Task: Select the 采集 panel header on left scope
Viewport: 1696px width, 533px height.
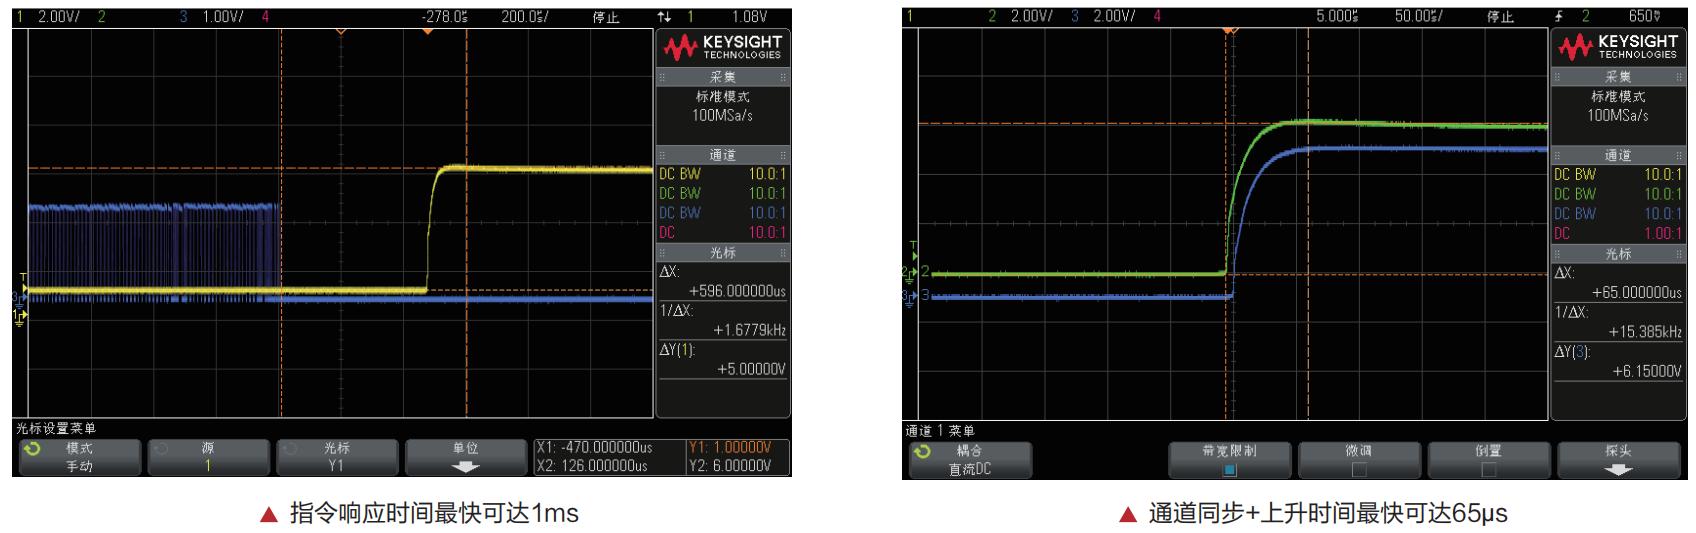Action: pyautogui.click(x=722, y=77)
